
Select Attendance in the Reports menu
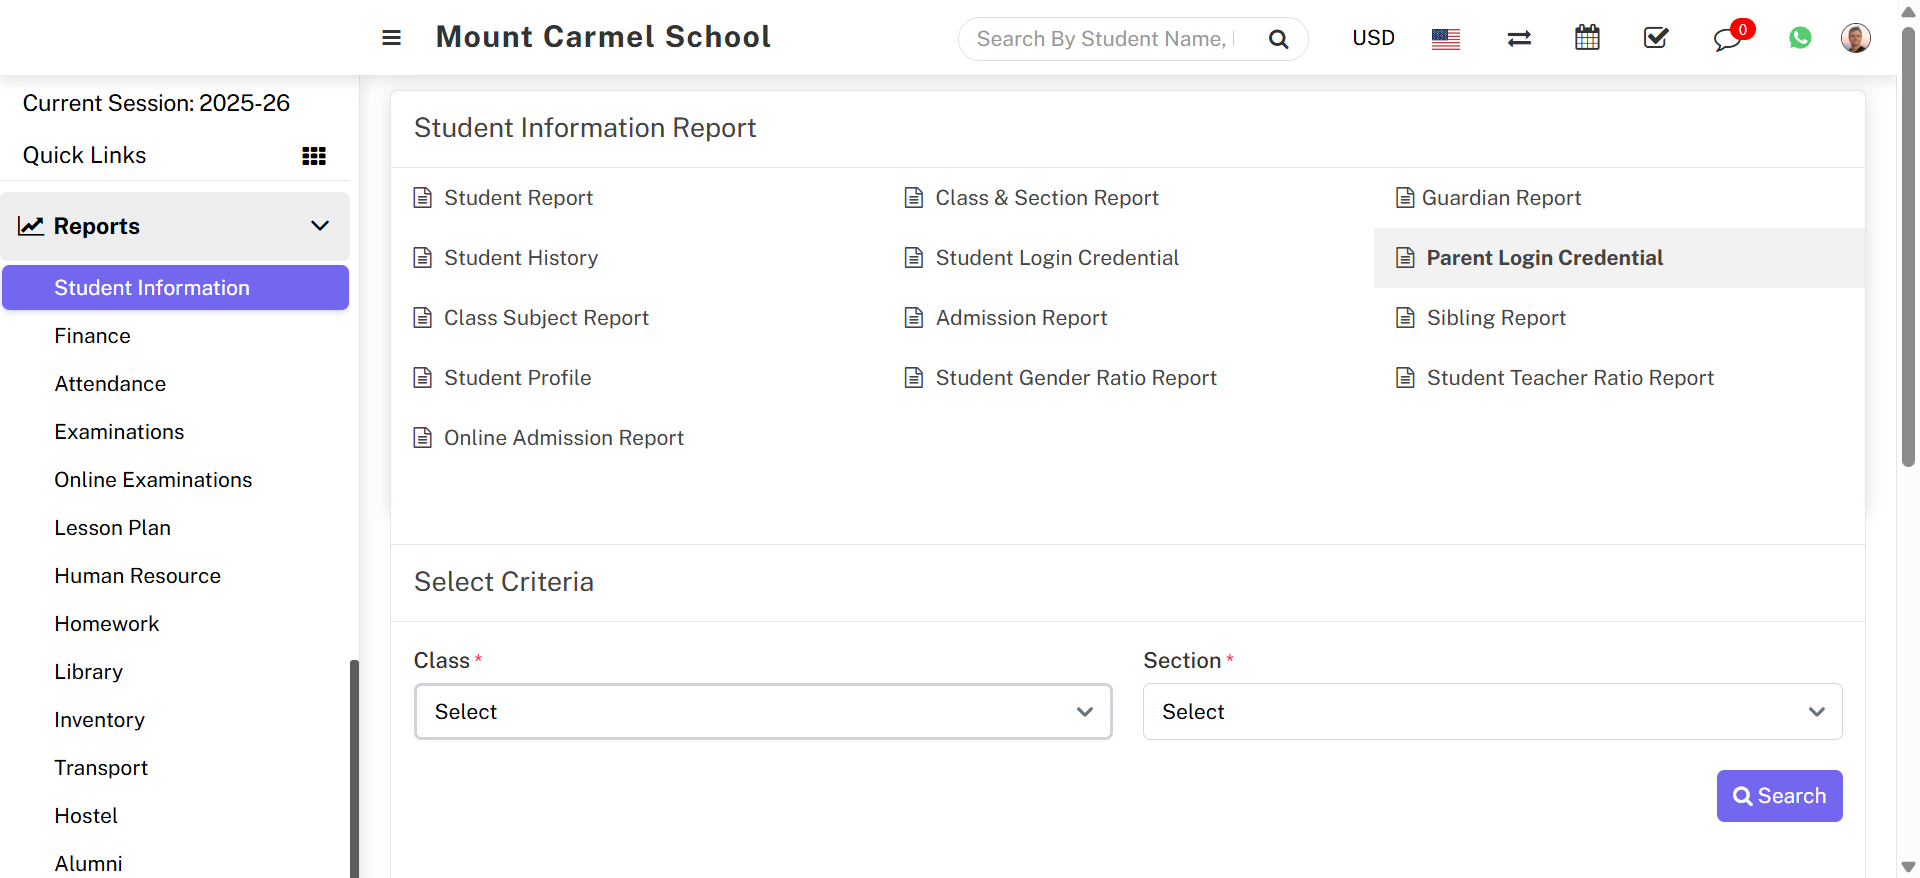tap(110, 384)
